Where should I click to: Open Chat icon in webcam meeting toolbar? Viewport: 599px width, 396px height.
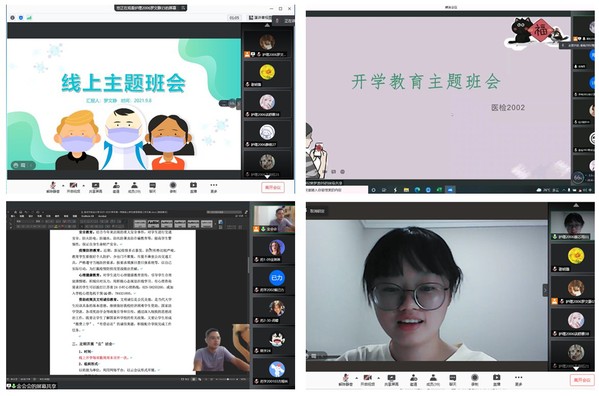tap(453, 380)
